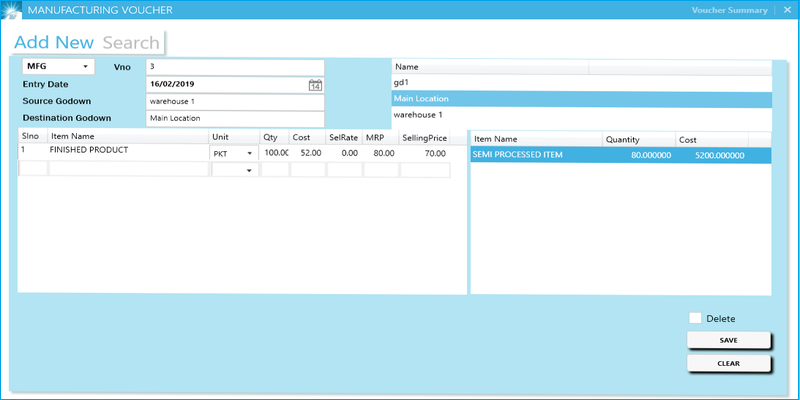Viewport: 800px width, 400px height.
Task: Click the Name column header
Action: [490, 67]
